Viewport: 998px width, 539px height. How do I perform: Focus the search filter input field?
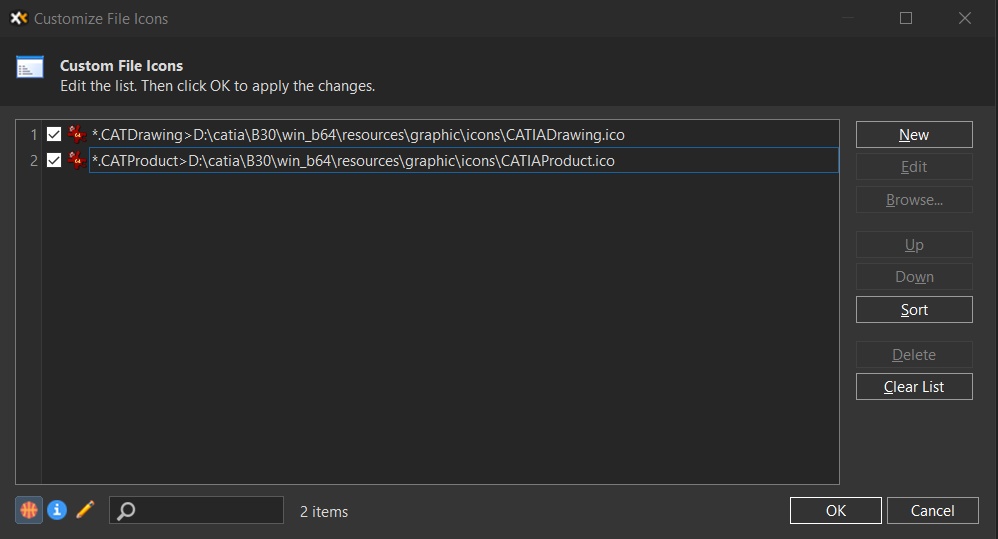(x=196, y=510)
